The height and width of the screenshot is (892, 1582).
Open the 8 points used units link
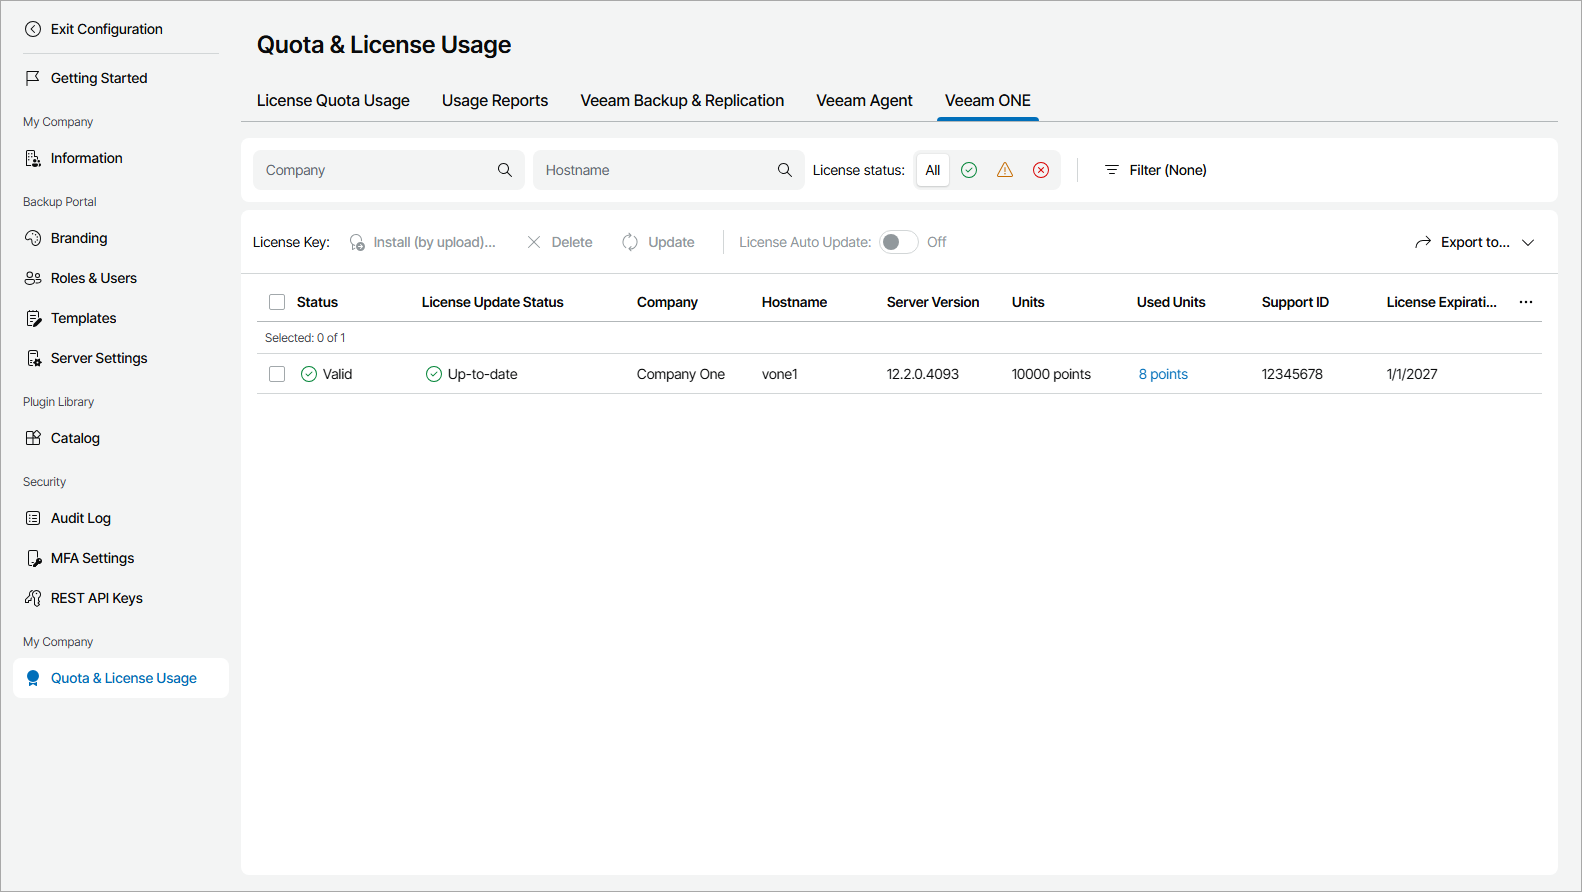point(1163,374)
